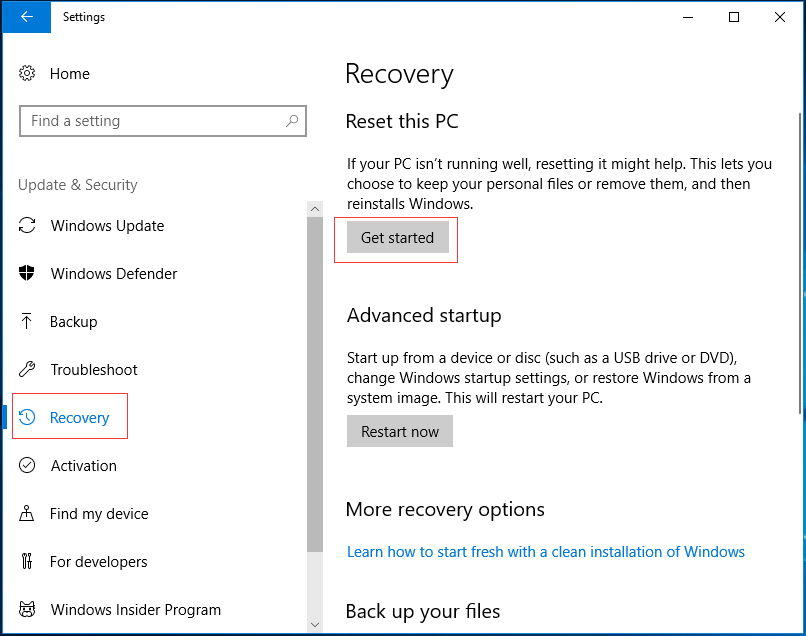This screenshot has width=806, height=636.
Task: Click the Activation checkmark icon
Action: click(x=27, y=465)
